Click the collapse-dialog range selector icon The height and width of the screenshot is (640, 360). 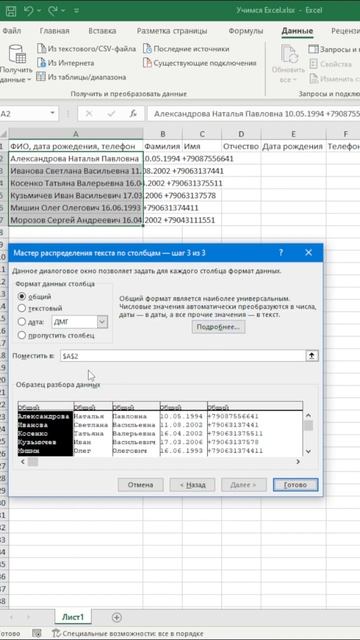[x=312, y=356]
